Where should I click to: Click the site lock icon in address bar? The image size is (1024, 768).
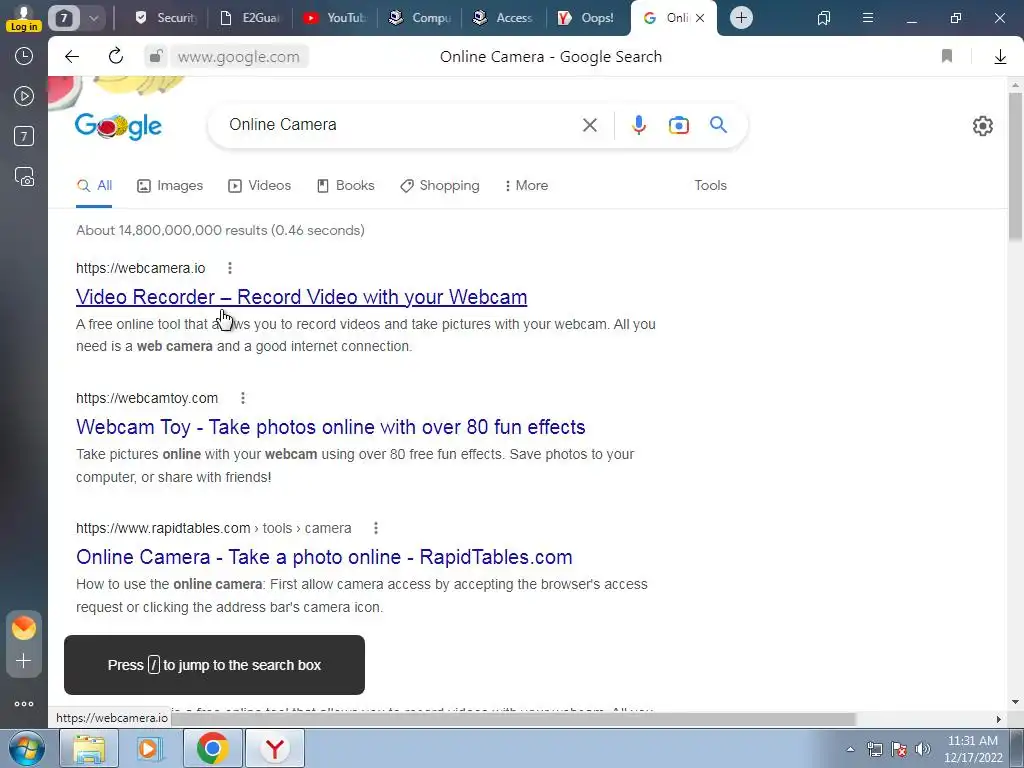tap(155, 57)
